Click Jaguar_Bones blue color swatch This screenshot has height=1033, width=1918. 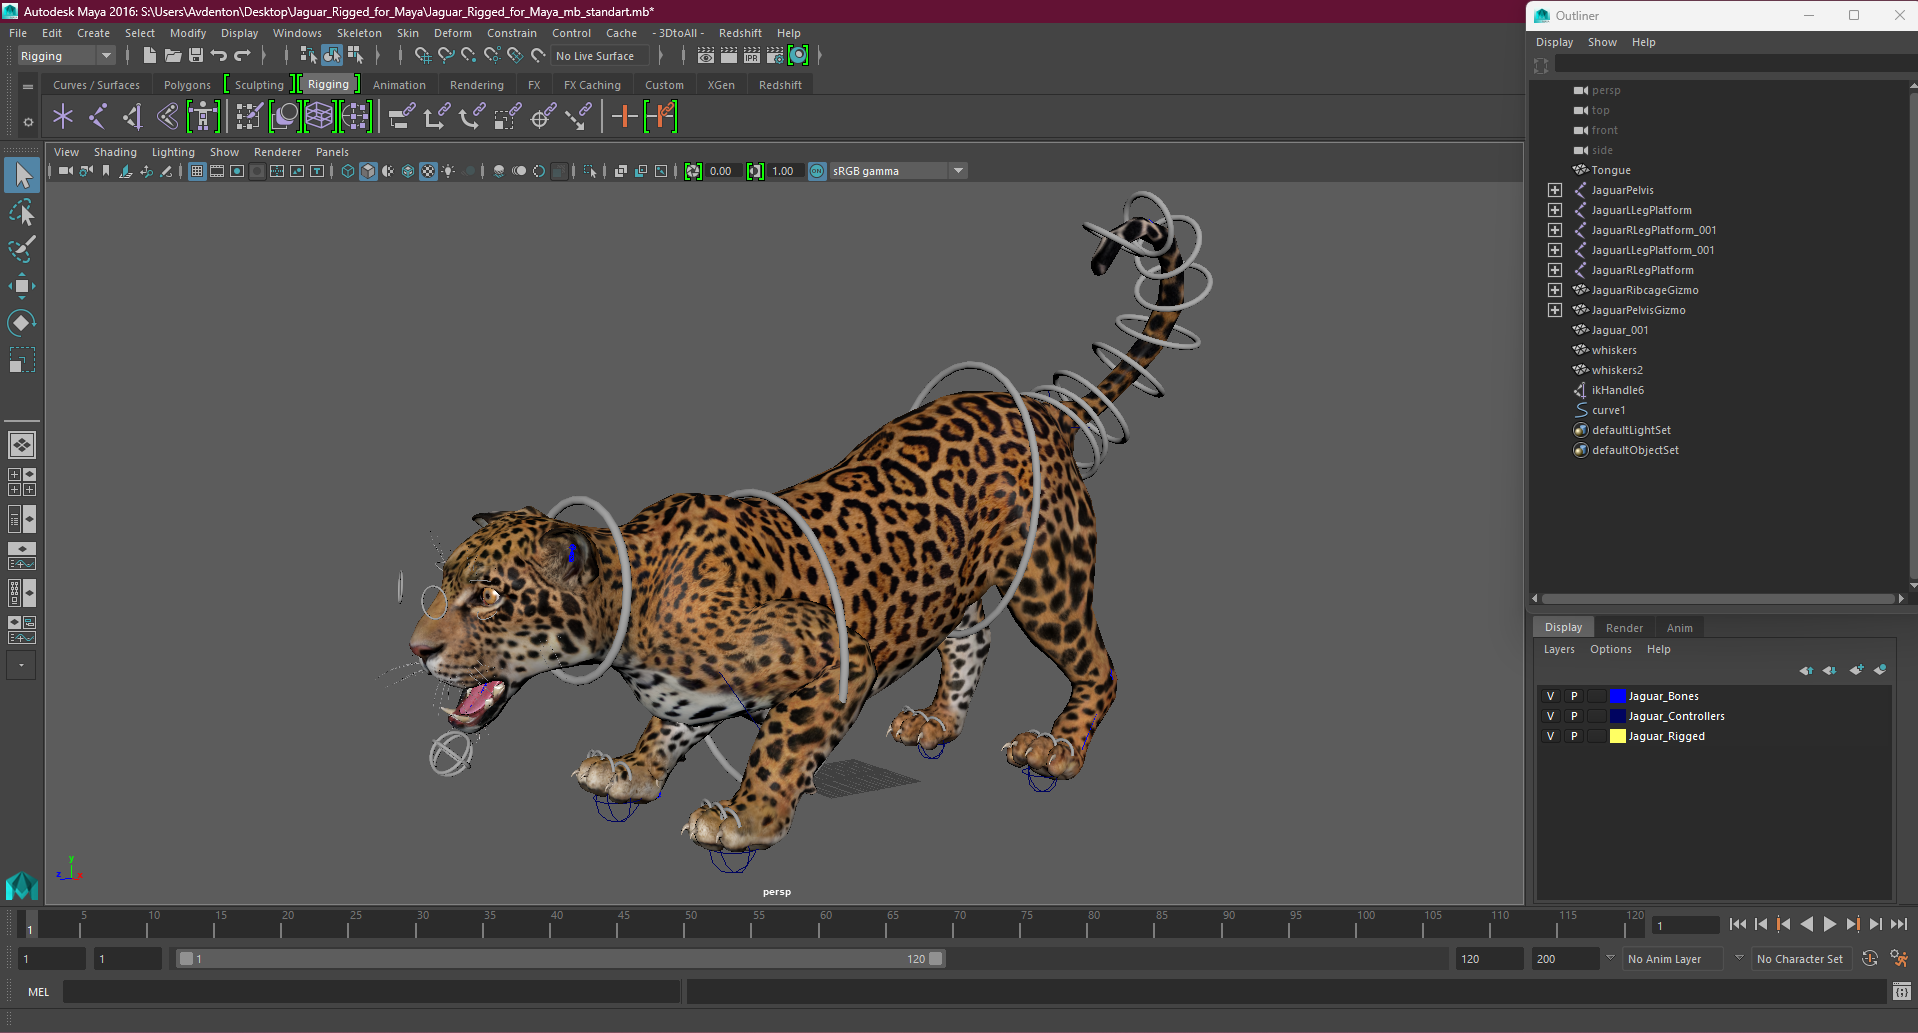click(1617, 696)
